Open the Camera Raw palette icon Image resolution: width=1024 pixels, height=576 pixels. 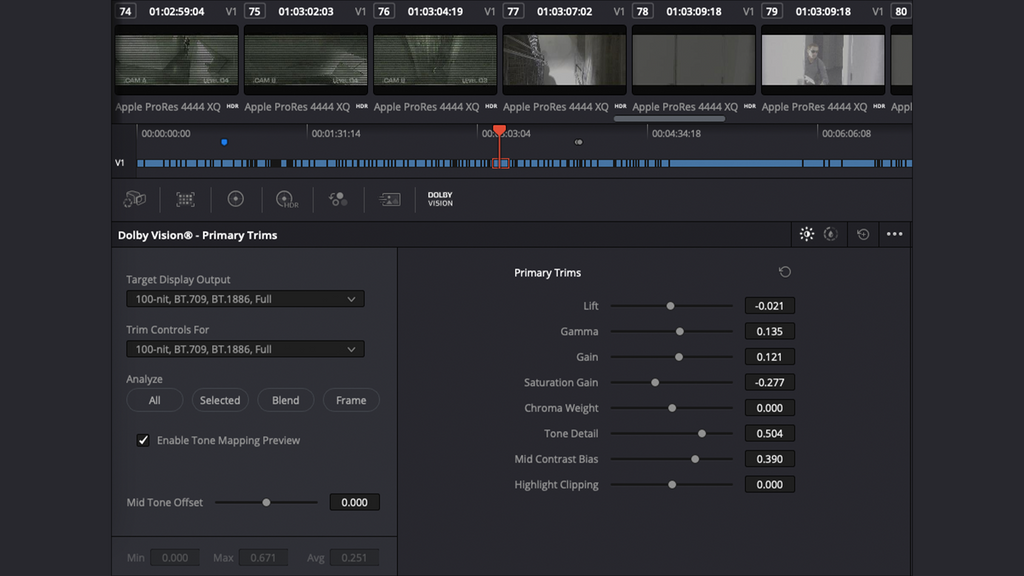[x=135, y=199]
